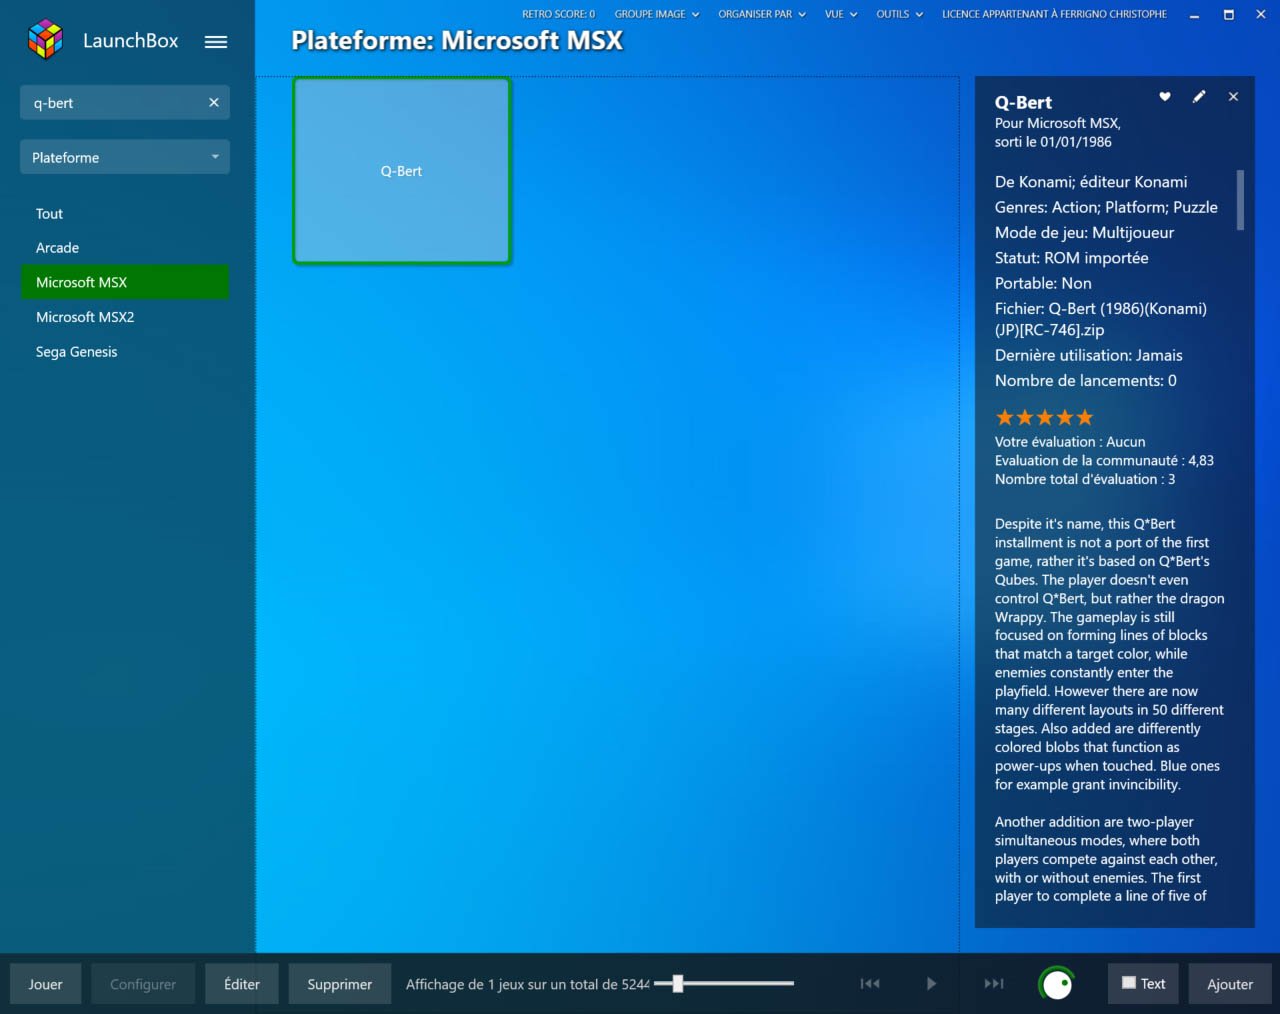
Task: Select Microsoft MSX in the sidebar
Action: tap(125, 282)
